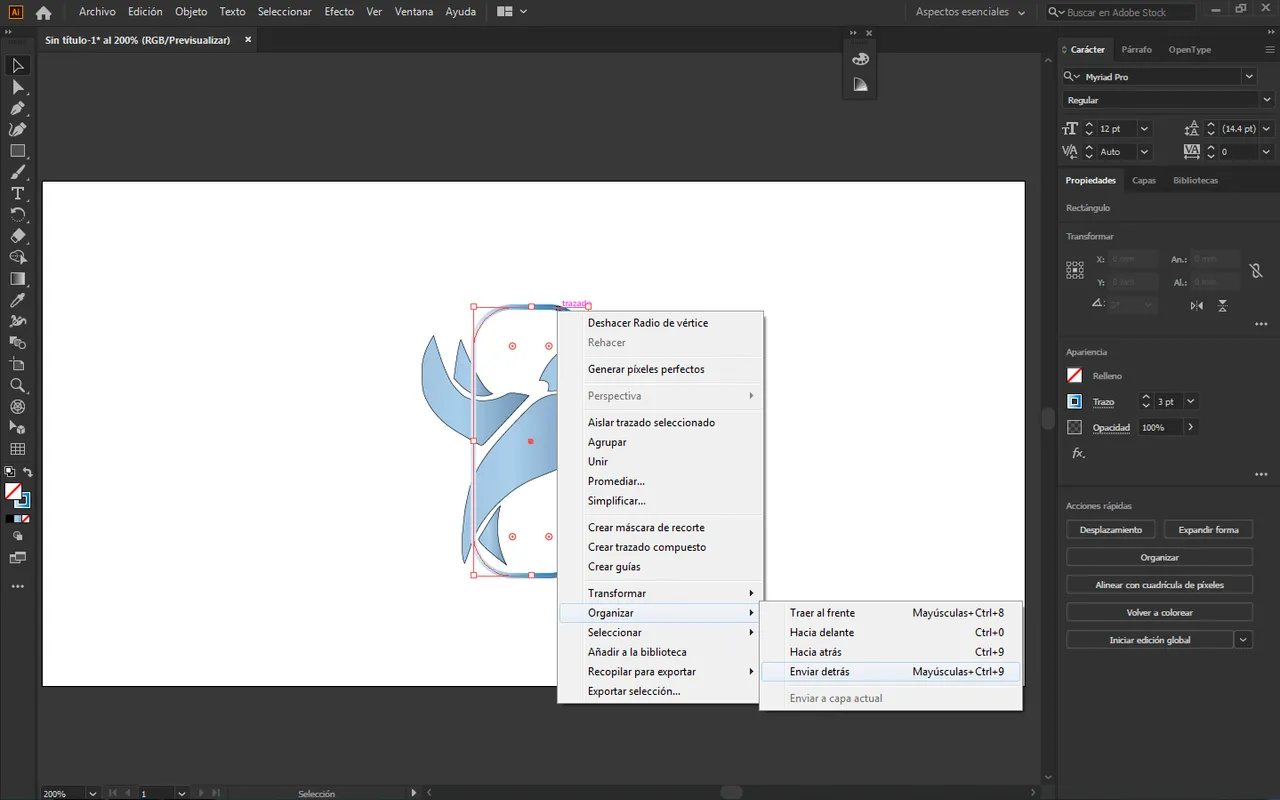This screenshot has width=1280, height=800.
Task: Select the Gradient tool
Action: tap(18, 279)
